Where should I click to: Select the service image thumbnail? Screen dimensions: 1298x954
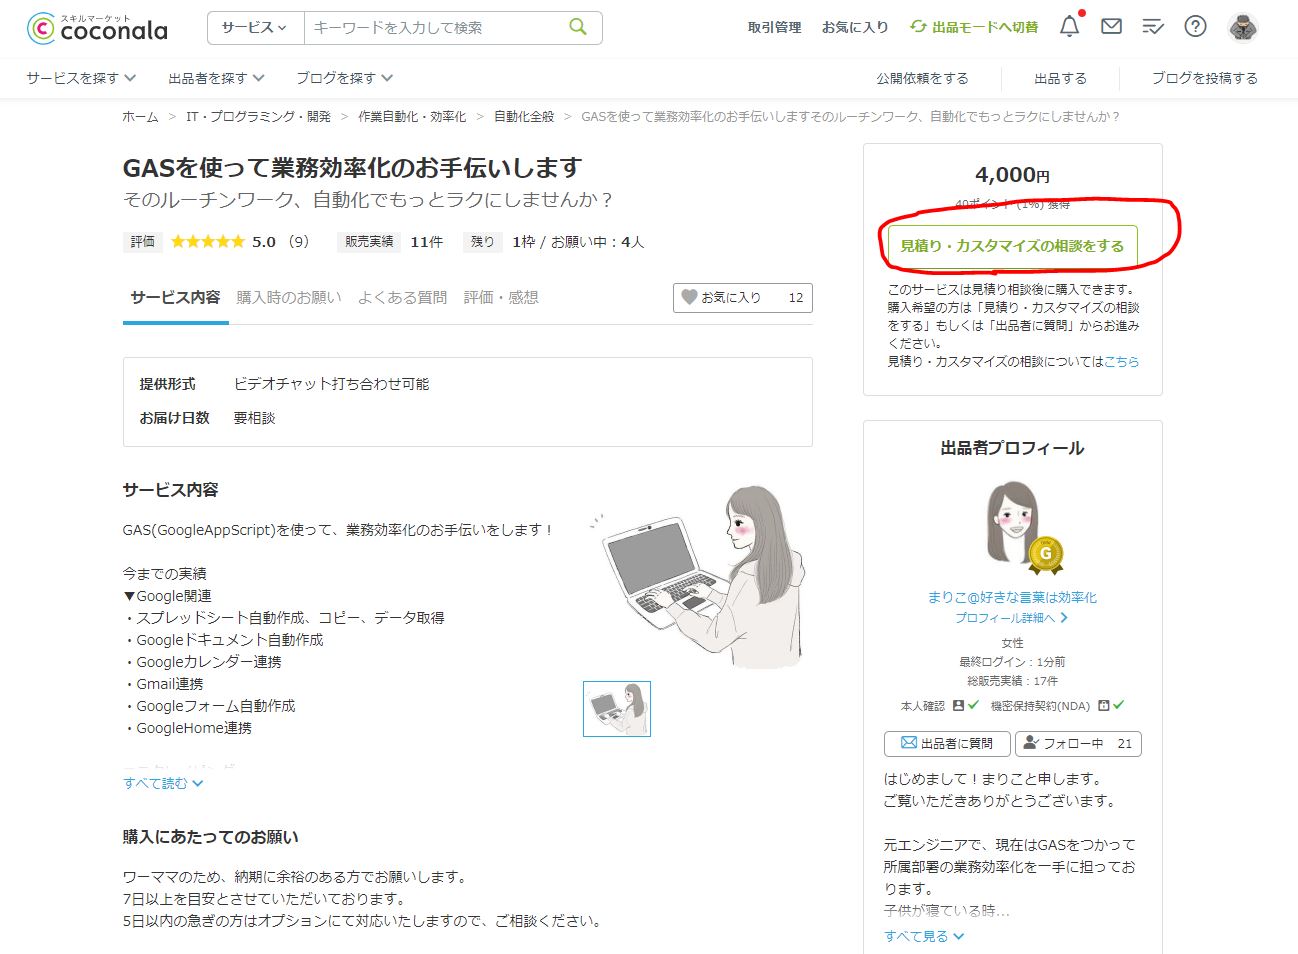tap(617, 709)
